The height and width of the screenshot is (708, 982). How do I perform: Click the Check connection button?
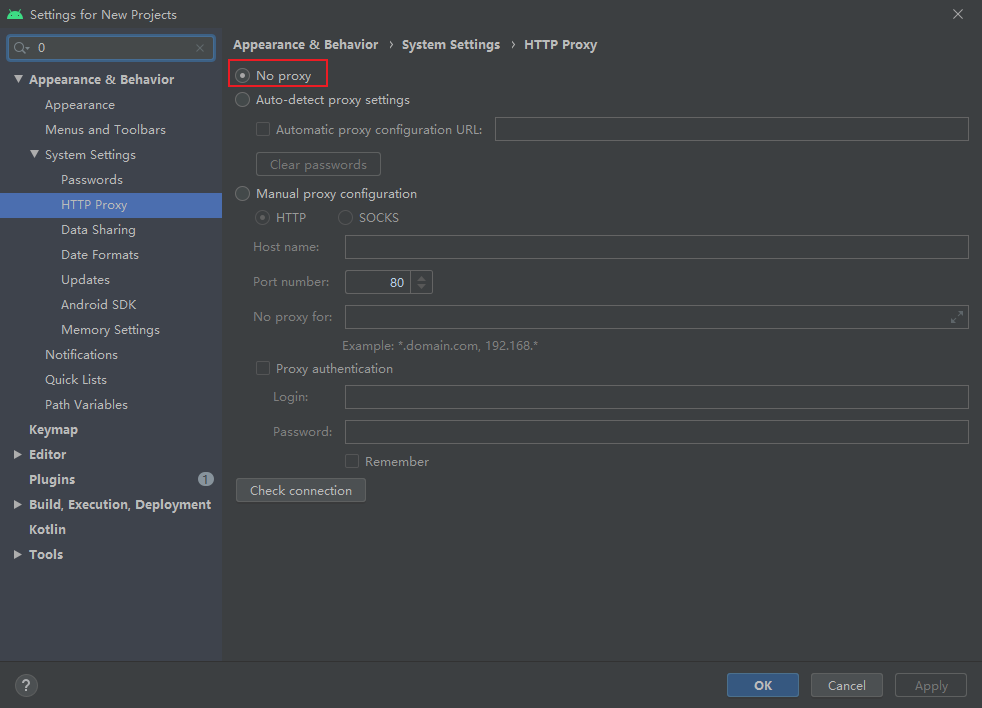tap(301, 490)
